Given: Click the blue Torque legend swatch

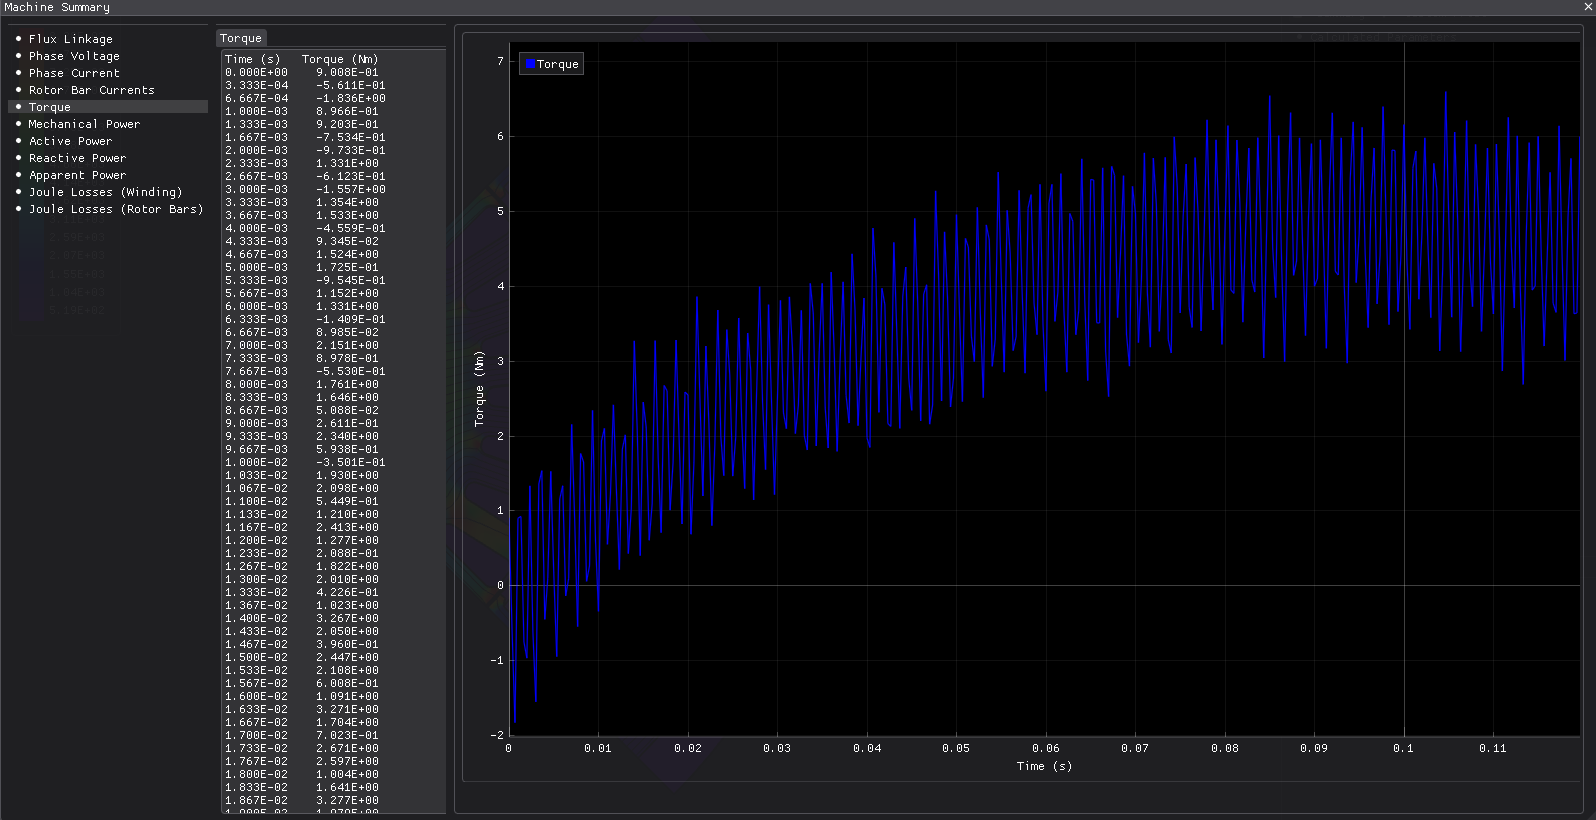Looking at the screenshot, I should (530, 64).
